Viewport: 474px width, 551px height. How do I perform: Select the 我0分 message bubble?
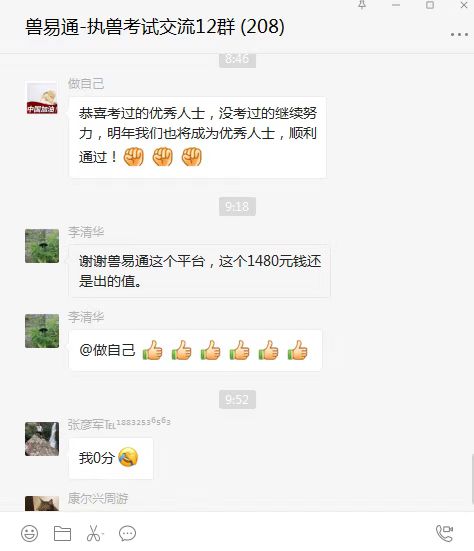[x=111, y=458]
